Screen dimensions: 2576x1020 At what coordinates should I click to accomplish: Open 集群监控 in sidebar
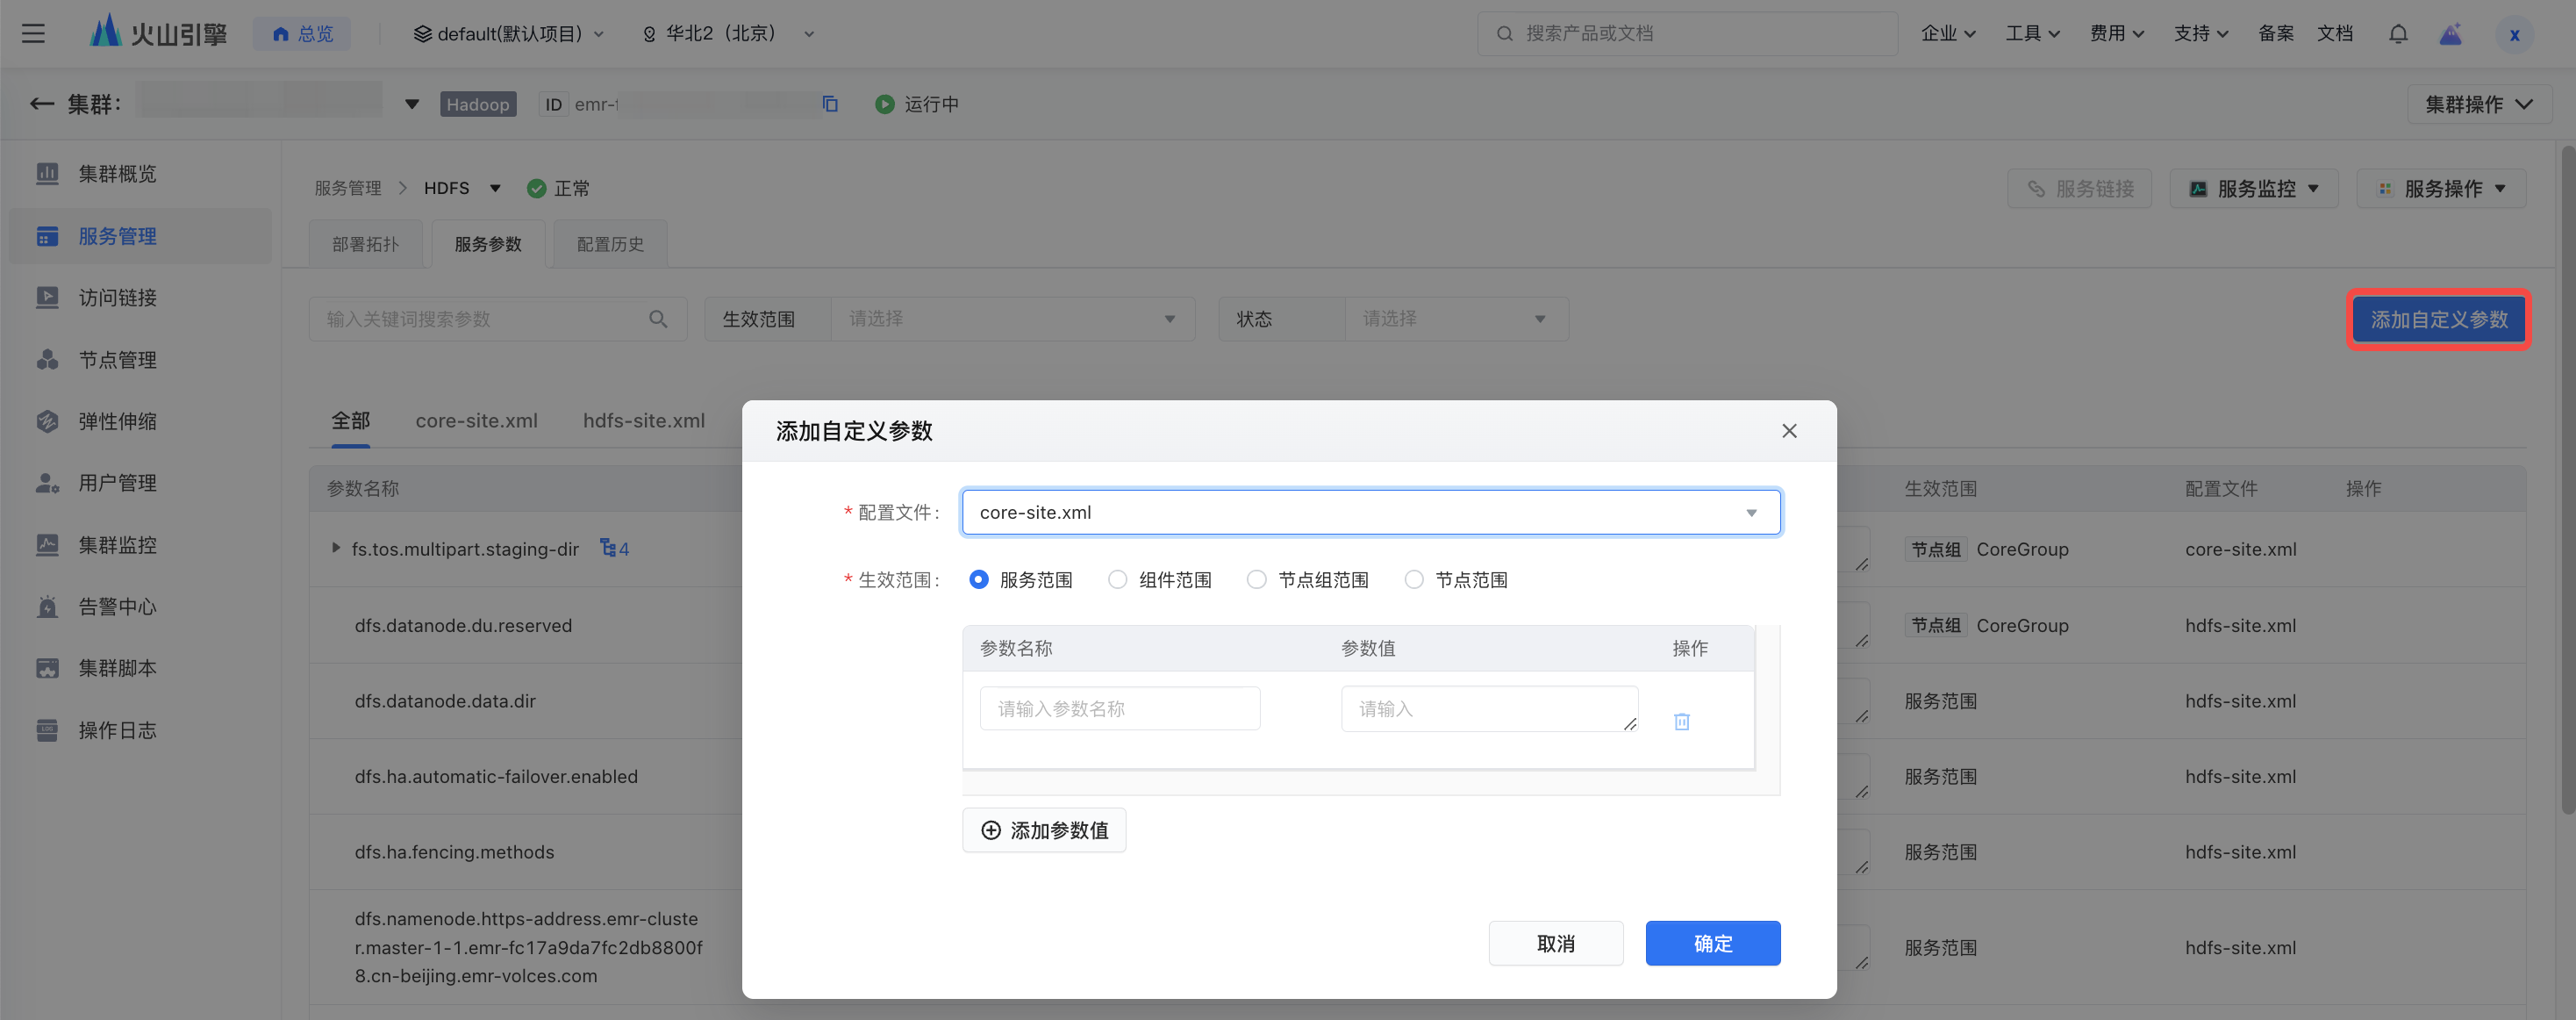click(x=117, y=545)
